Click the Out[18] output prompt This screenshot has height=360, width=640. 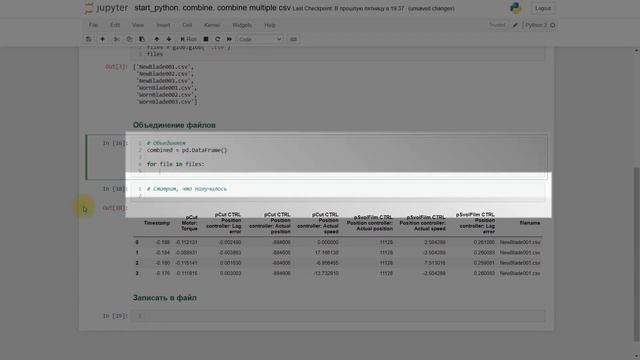coord(114,208)
